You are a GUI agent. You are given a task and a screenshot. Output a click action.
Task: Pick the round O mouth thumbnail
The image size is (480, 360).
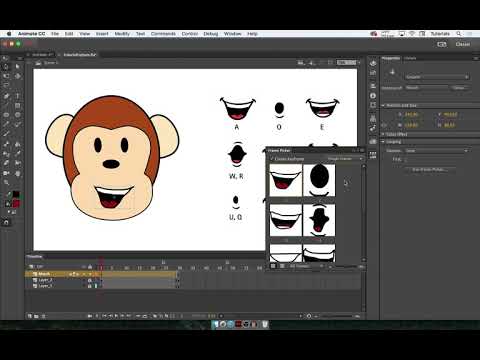point(319,180)
